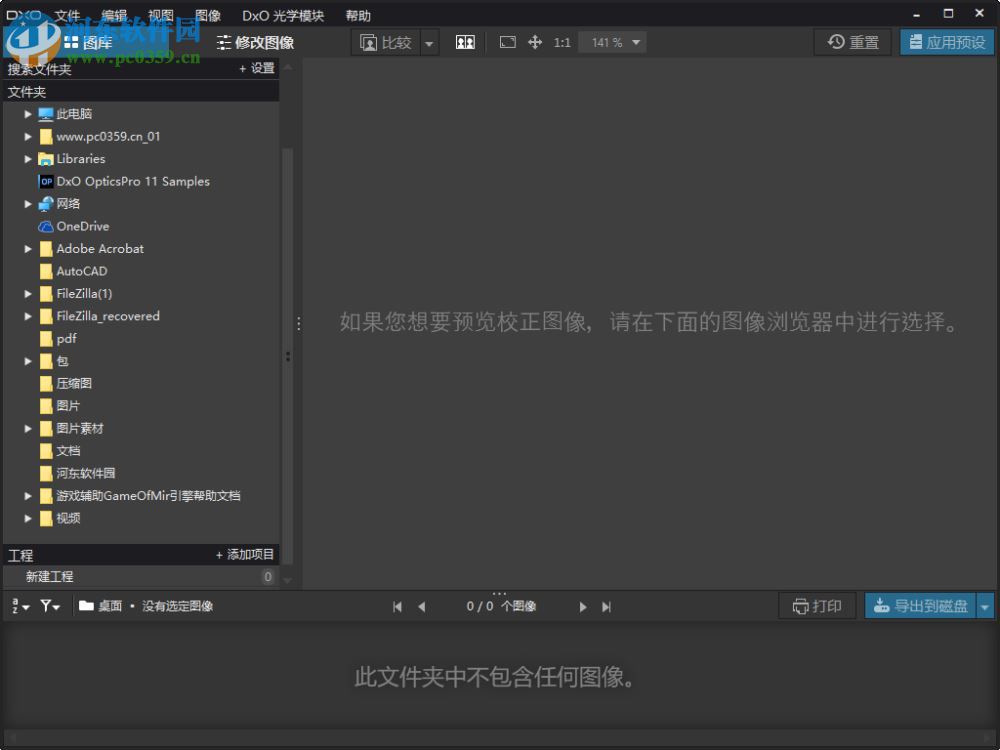
Task: Click the 重置 reset button
Action: (853, 42)
